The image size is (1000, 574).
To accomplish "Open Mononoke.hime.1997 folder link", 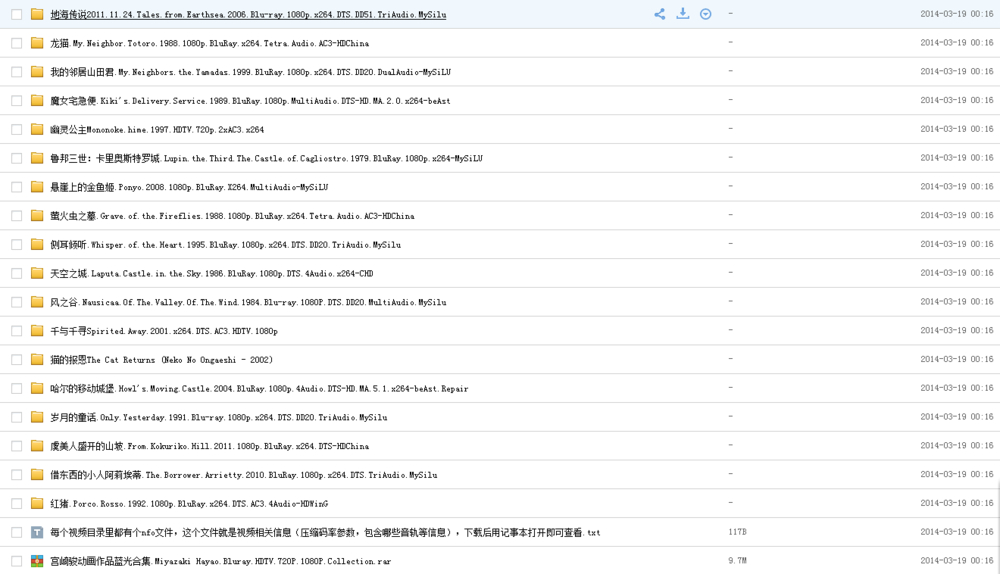I will tap(157, 129).
